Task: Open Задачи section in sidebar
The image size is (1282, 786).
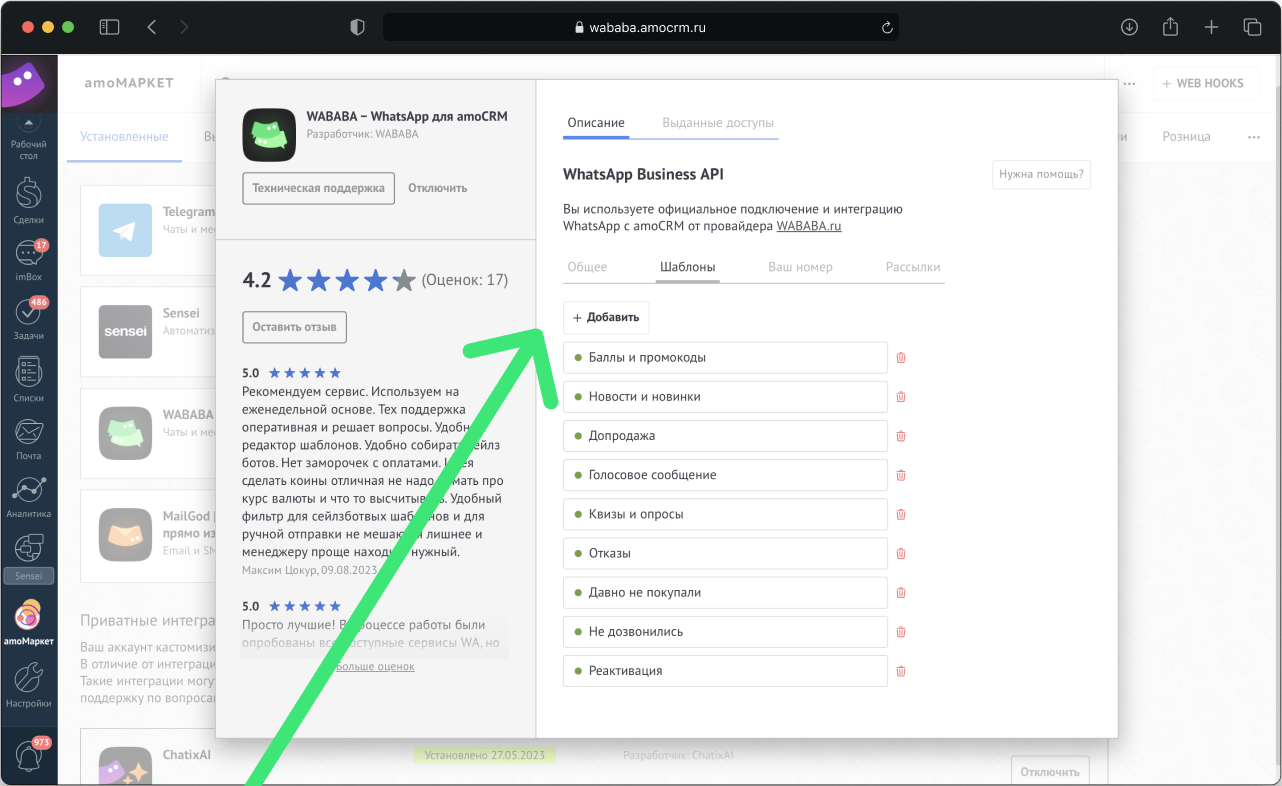Action: pyautogui.click(x=28, y=318)
